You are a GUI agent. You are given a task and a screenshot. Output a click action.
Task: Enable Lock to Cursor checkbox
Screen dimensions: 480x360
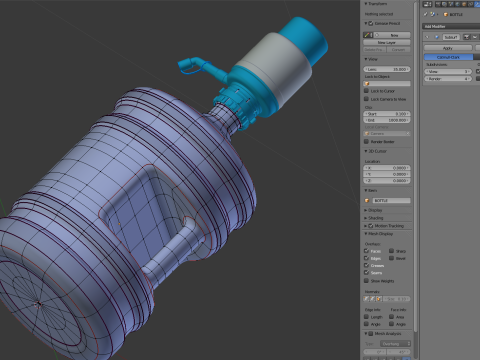coord(367,91)
